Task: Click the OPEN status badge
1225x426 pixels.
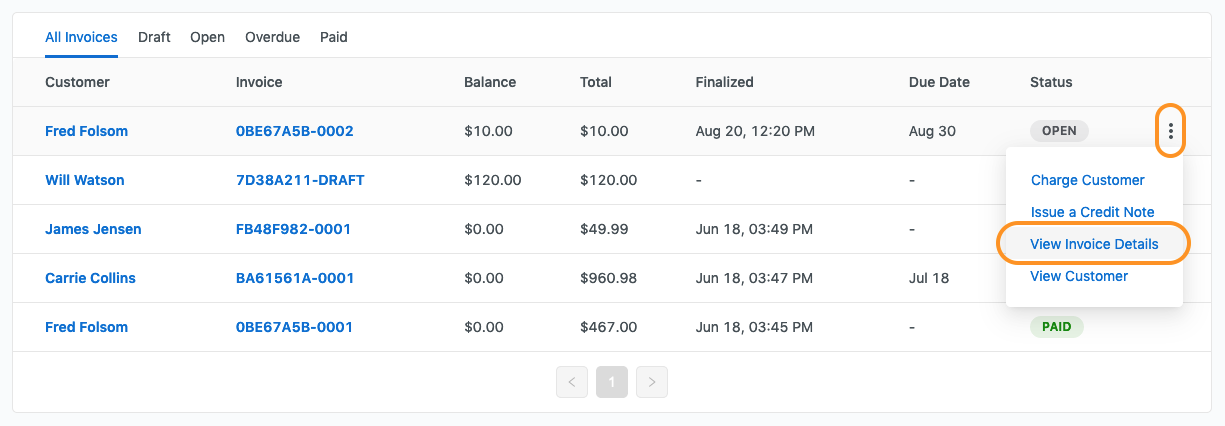Action: coord(1059,131)
